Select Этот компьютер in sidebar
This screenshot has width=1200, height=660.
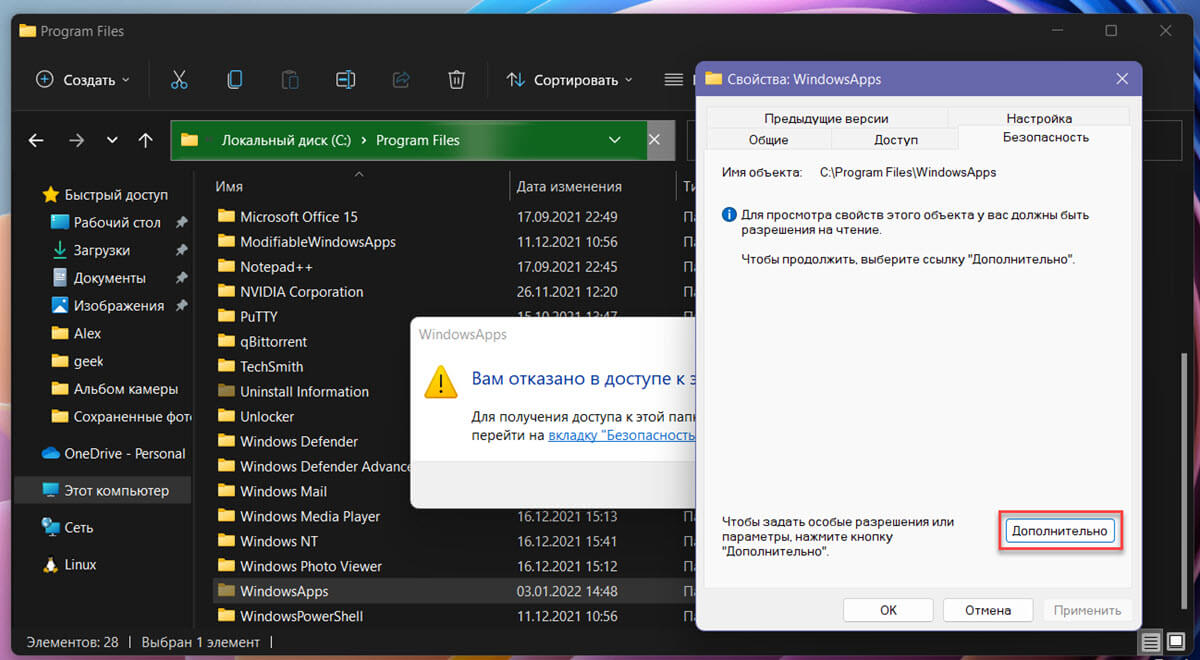pyautogui.click(x=105, y=491)
